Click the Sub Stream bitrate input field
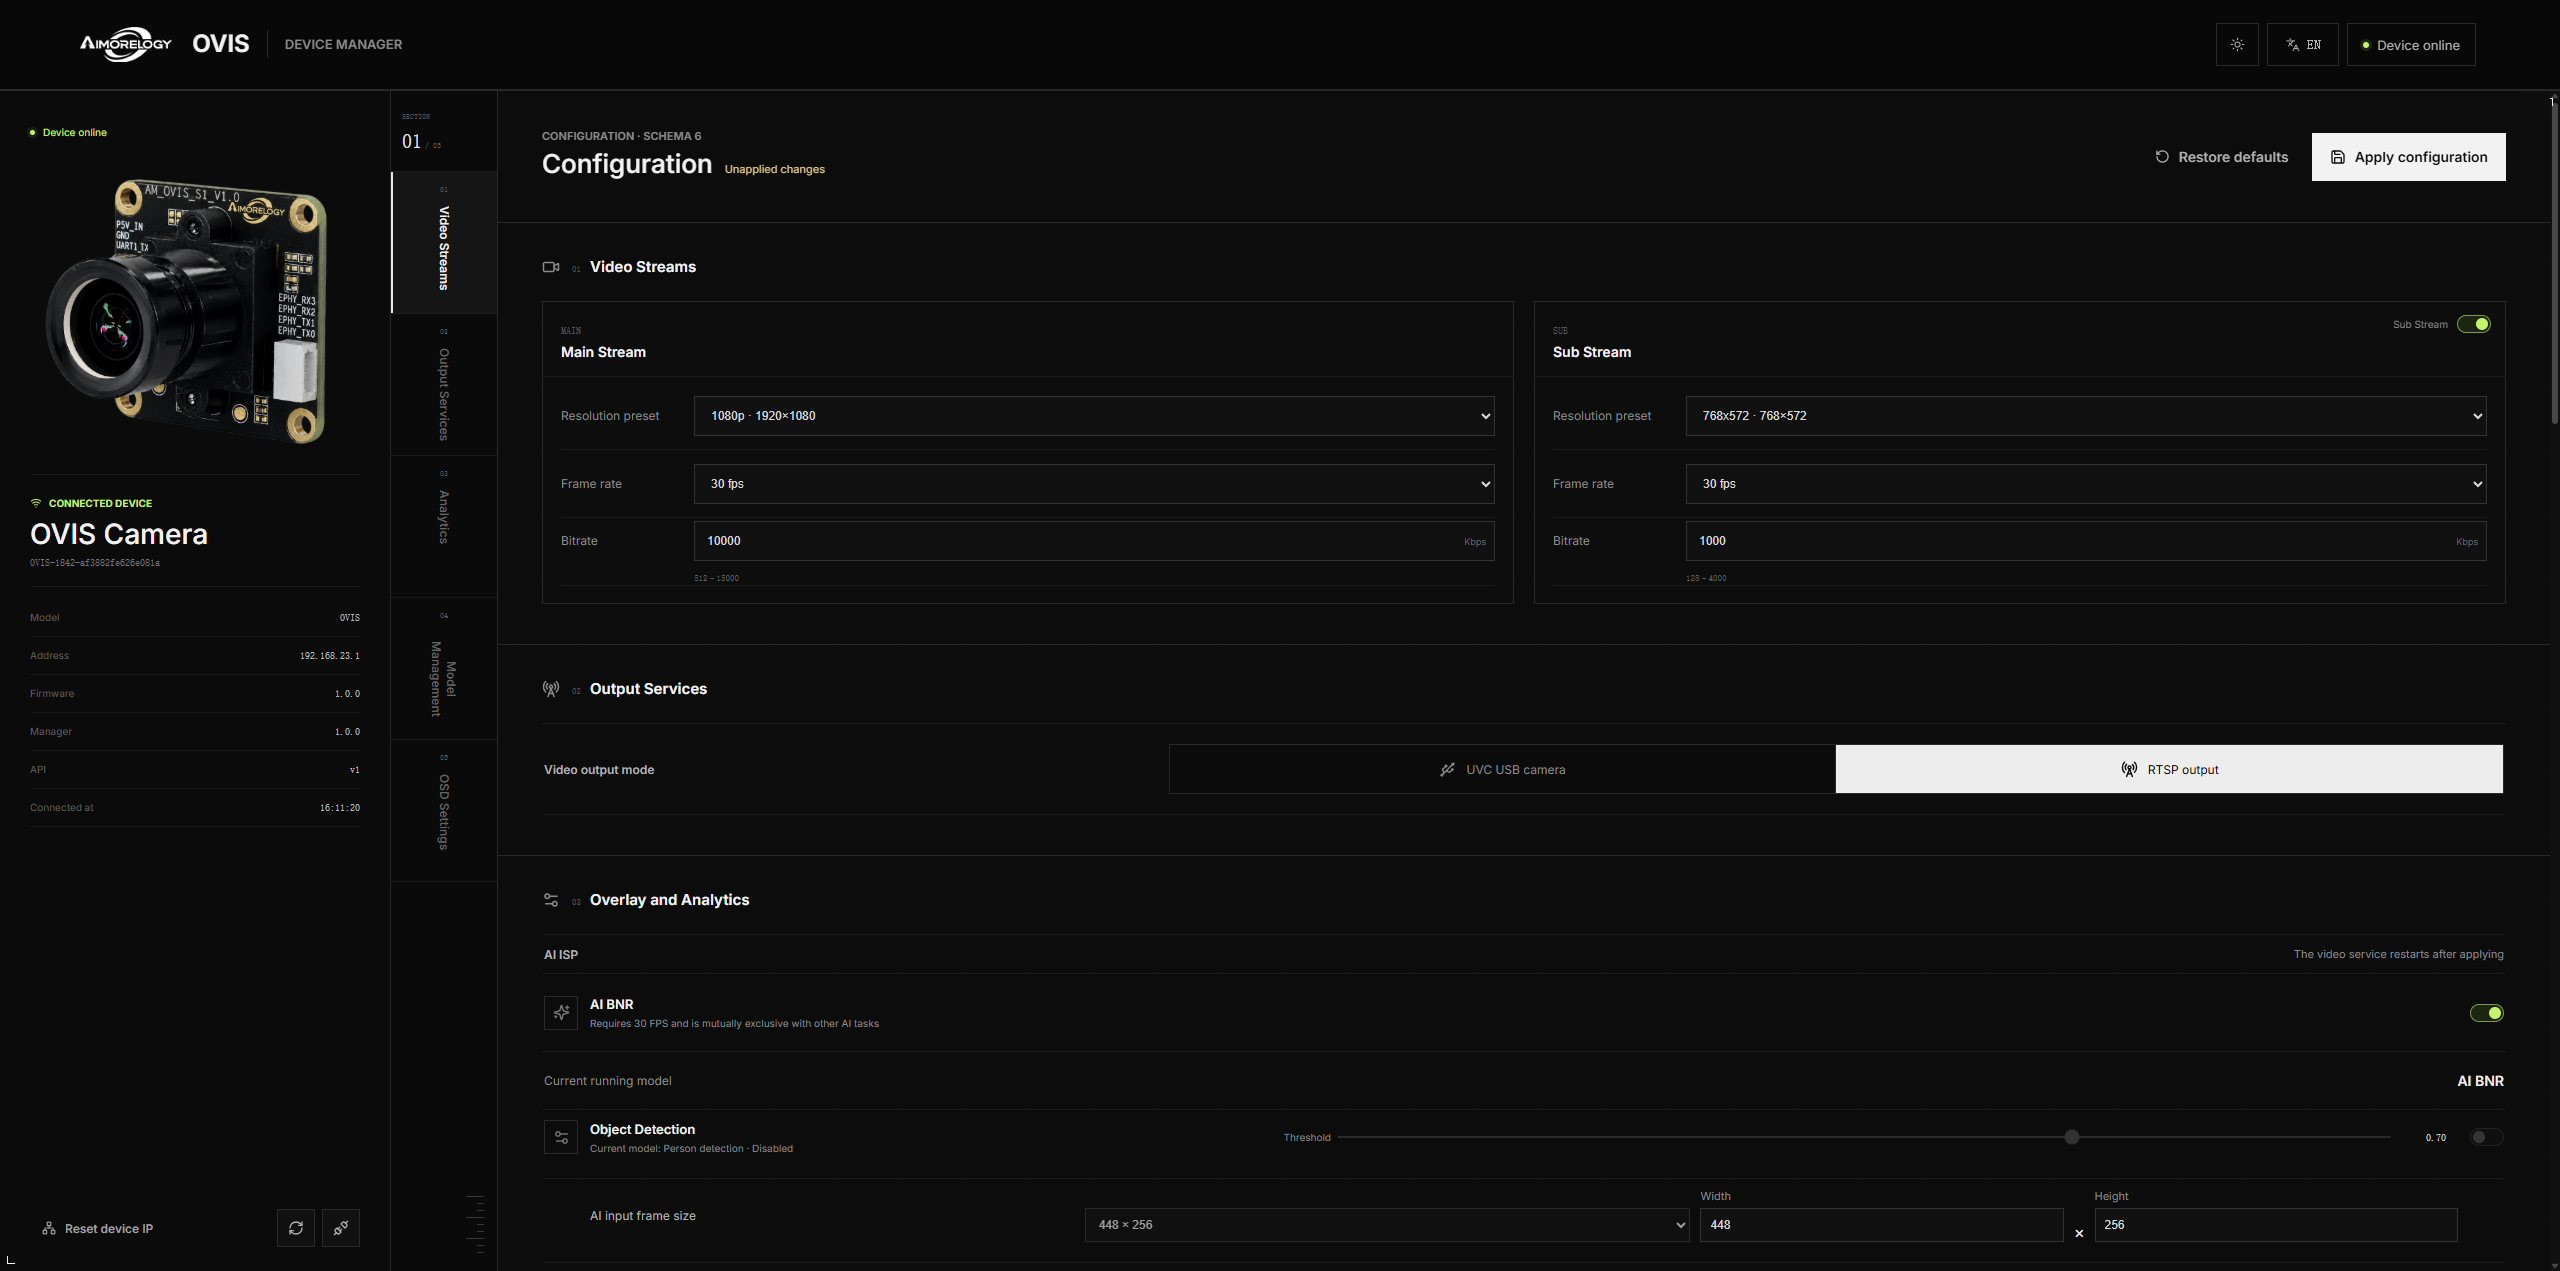The width and height of the screenshot is (2560, 1271). [x=2086, y=541]
